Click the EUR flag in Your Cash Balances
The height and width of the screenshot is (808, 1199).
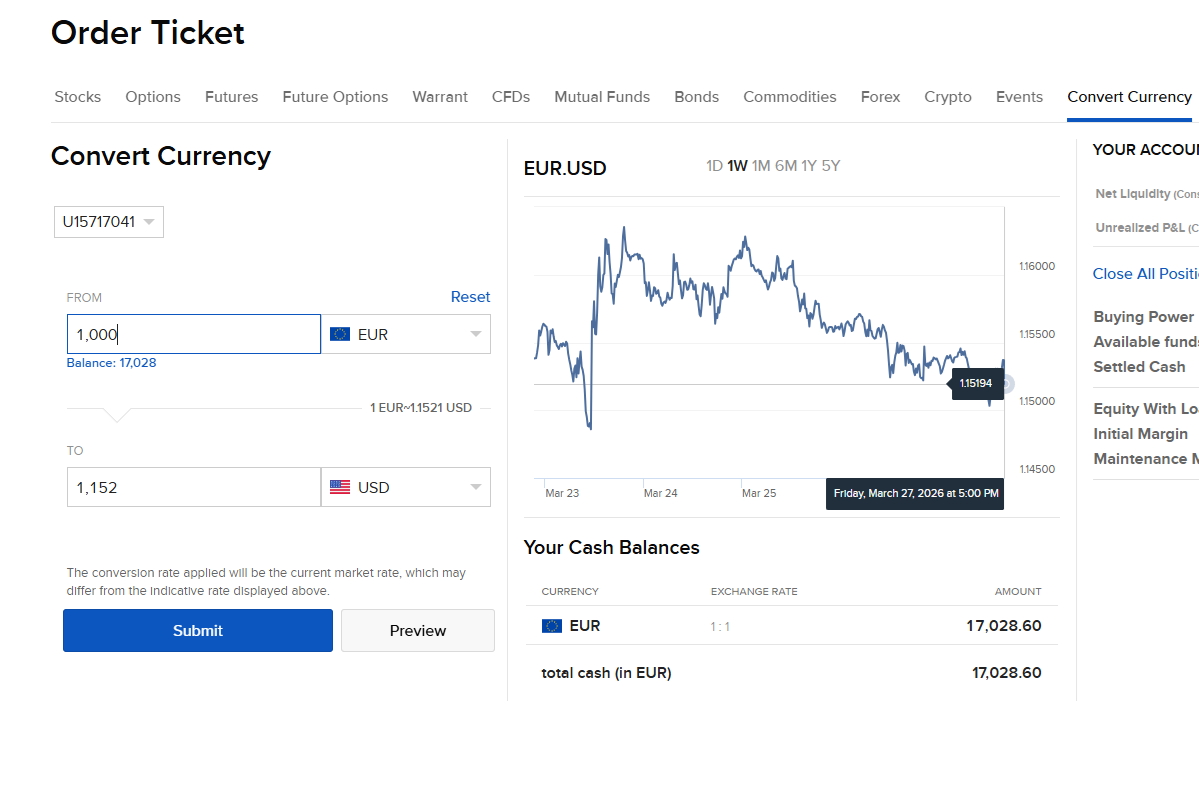[x=552, y=625]
